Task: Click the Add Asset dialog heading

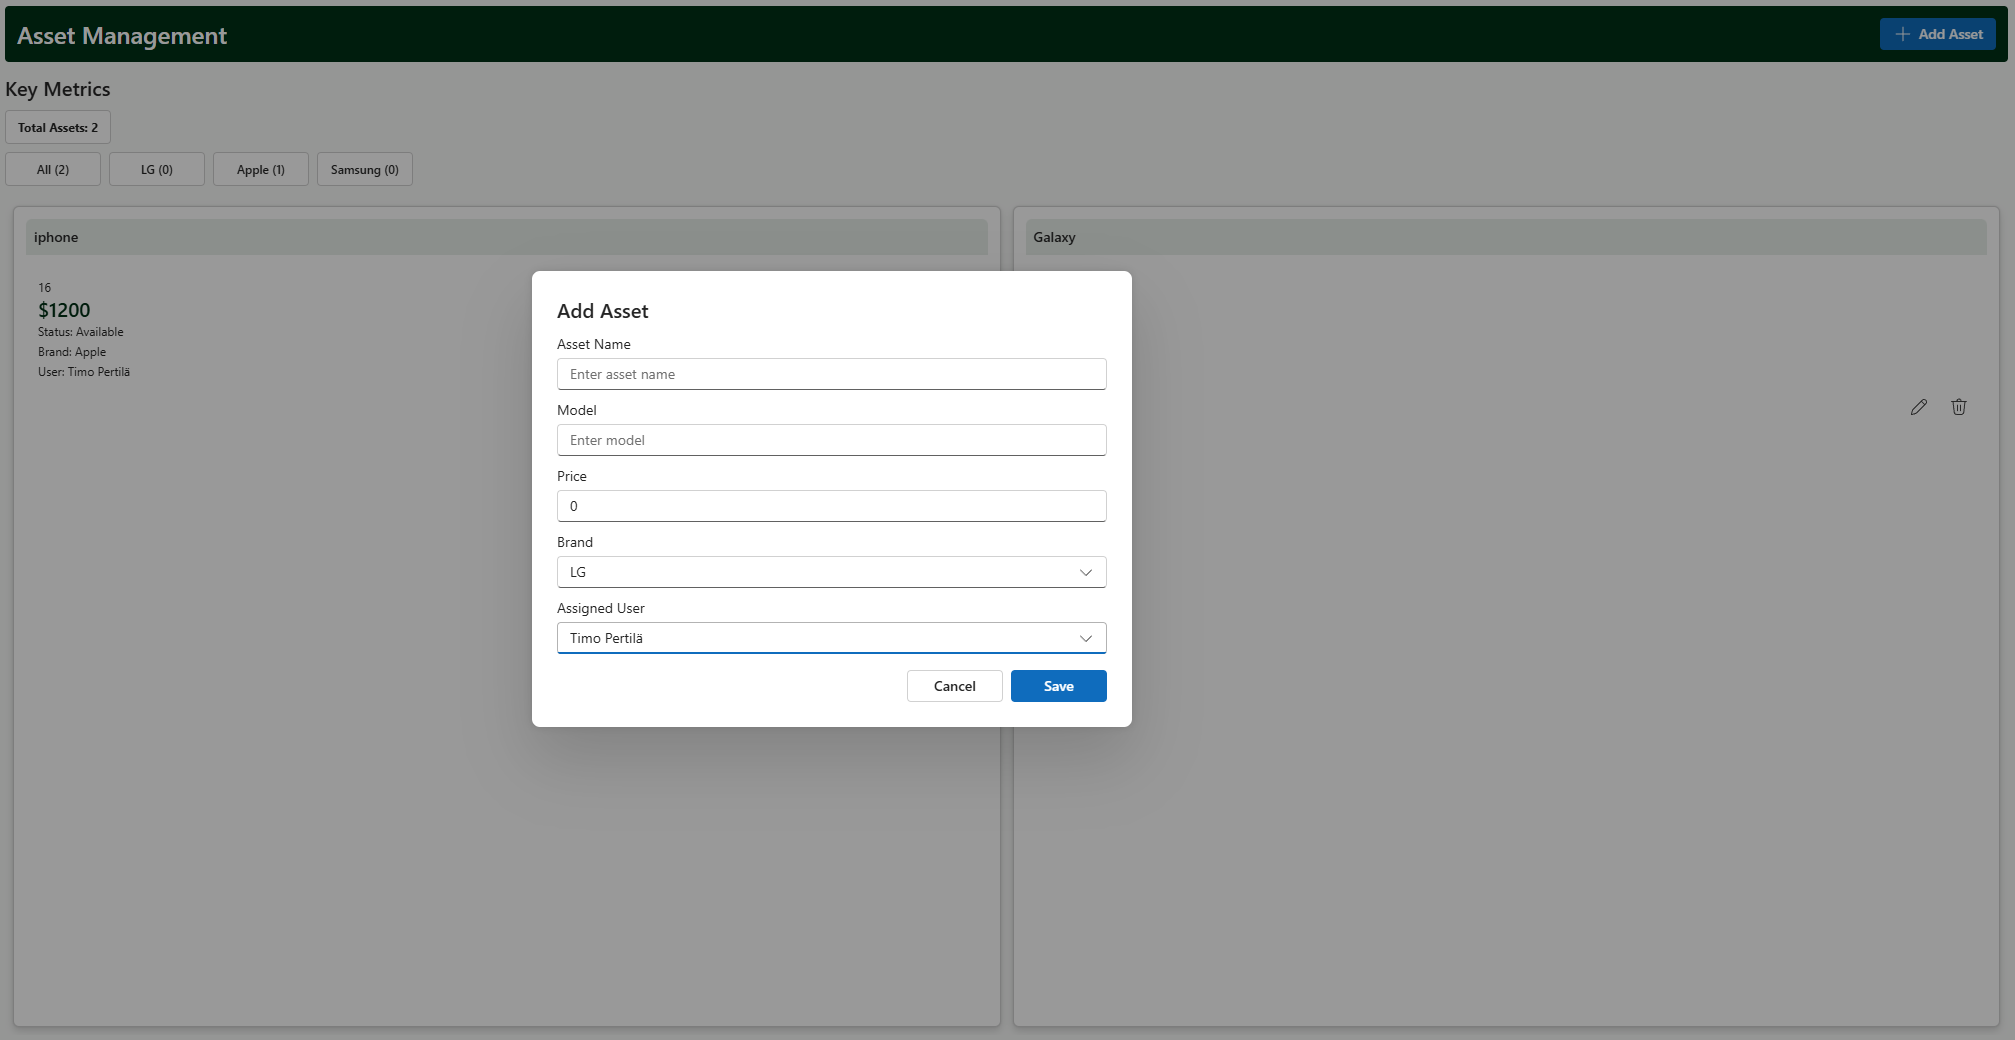Action: pyautogui.click(x=603, y=311)
